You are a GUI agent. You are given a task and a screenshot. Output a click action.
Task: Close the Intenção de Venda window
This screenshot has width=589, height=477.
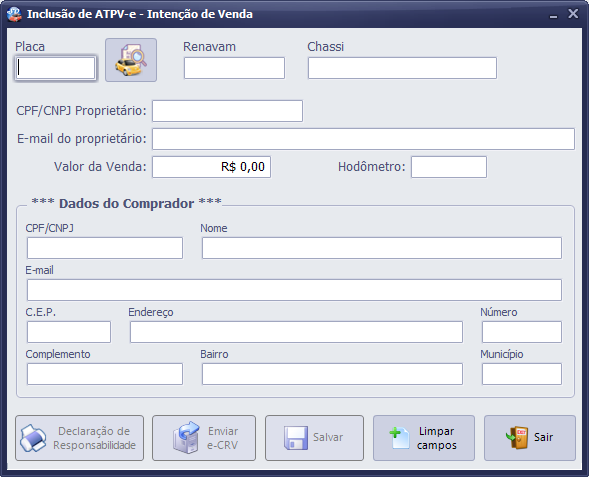tap(573, 14)
